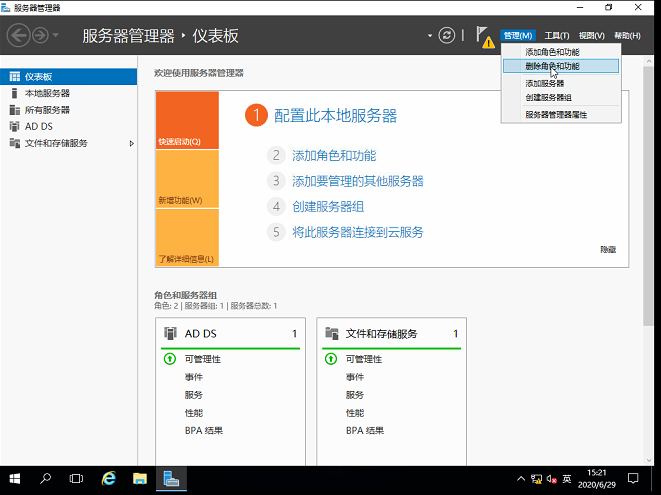Image resolution: width=661 pixels, height=495 pixels.
Task: Open dropdown arrow left of refresh
Action: click(430, 36)
